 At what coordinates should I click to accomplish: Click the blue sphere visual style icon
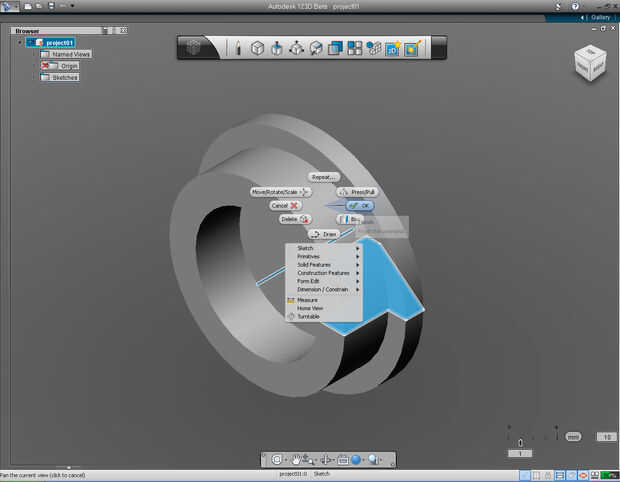(356, 459)
